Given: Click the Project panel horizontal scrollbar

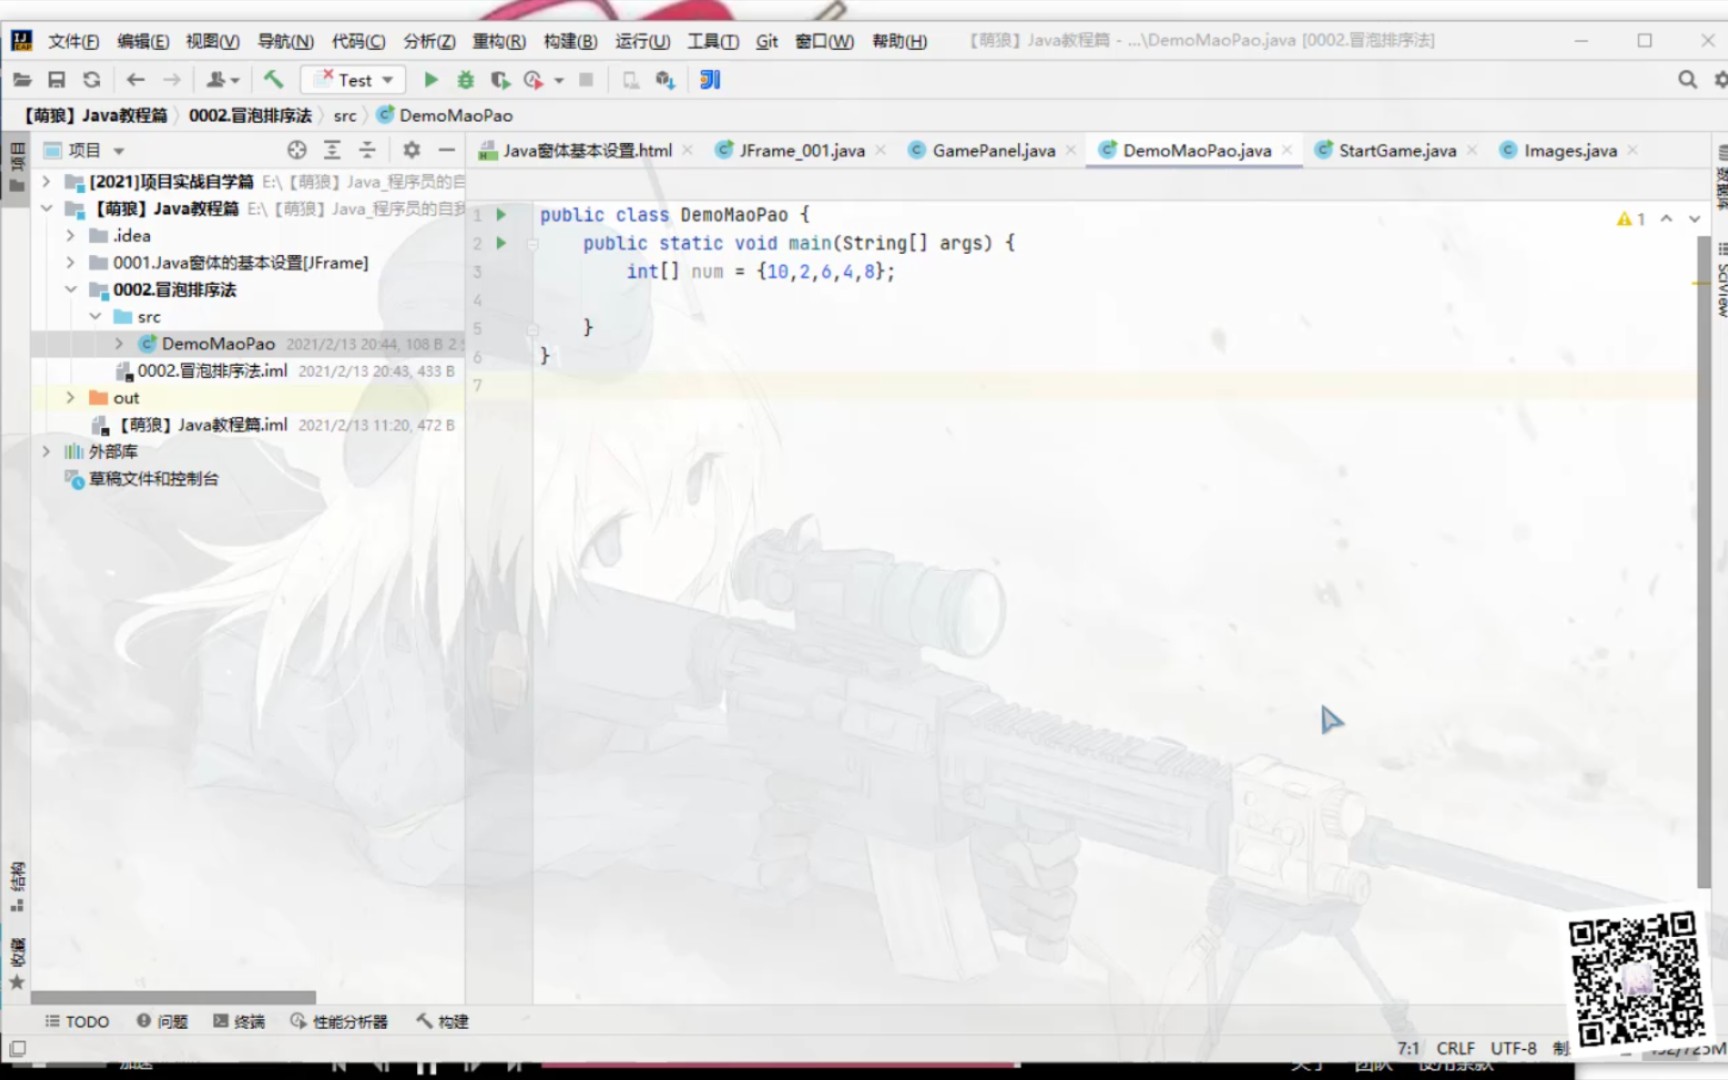Looking at the screenshot, I should coord(173,997).
